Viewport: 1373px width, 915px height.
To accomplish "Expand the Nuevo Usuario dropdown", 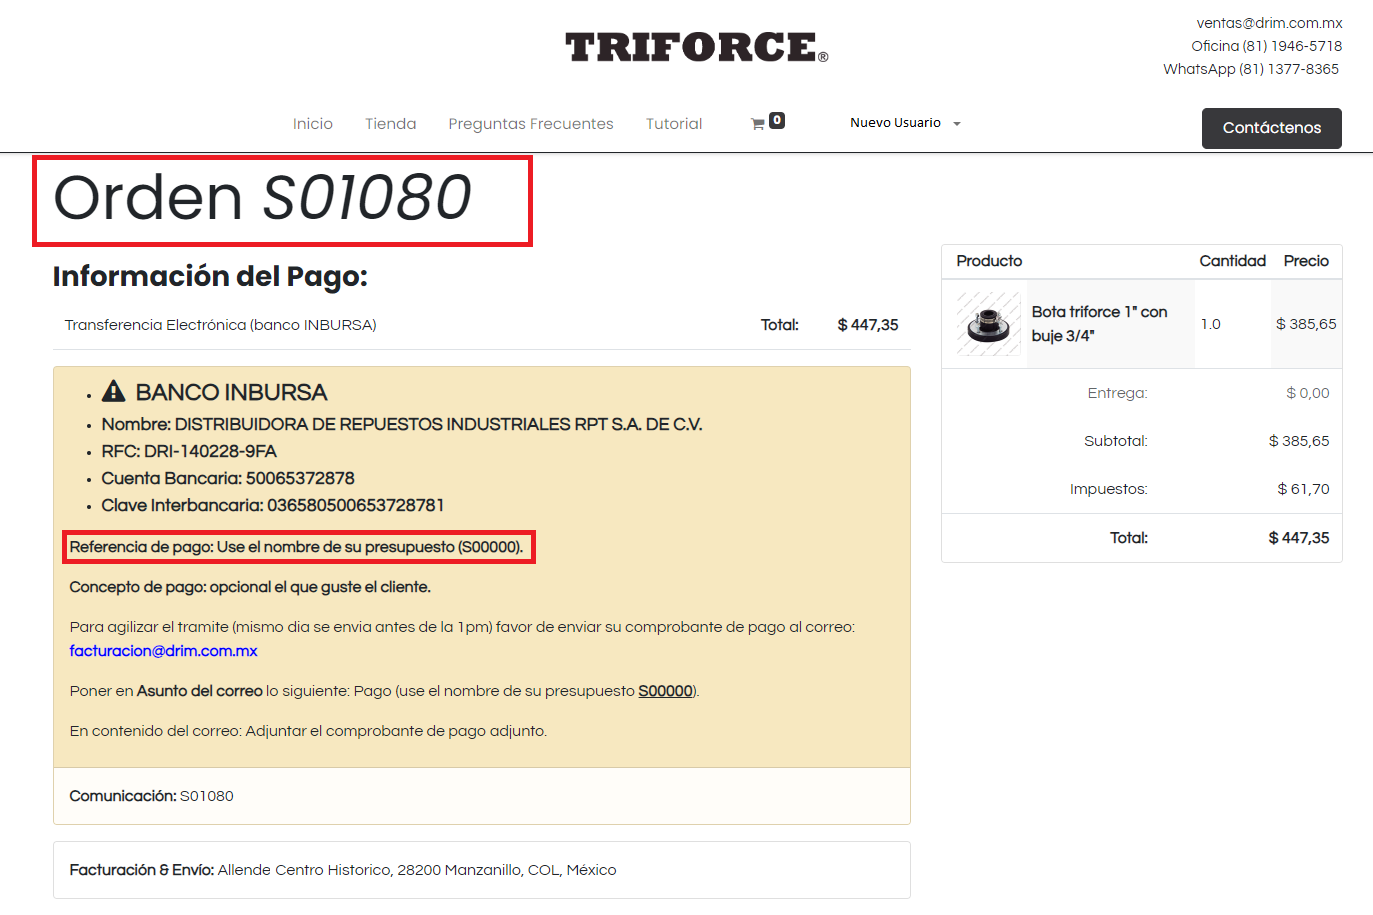I will [x=905, y=123].
